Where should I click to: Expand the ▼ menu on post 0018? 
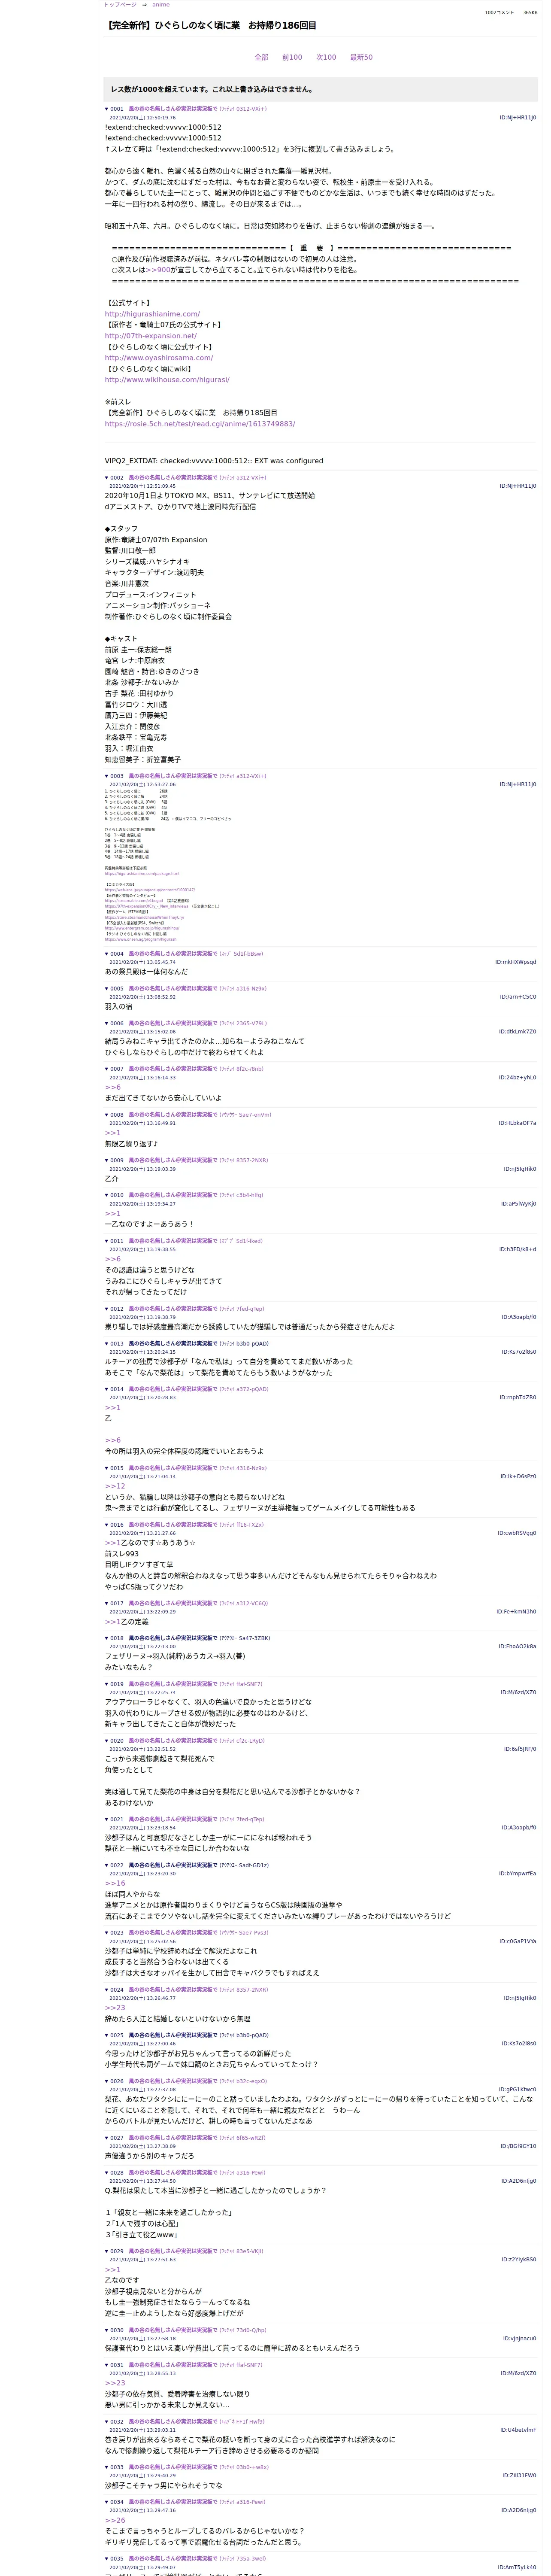tap(107, 1638)
